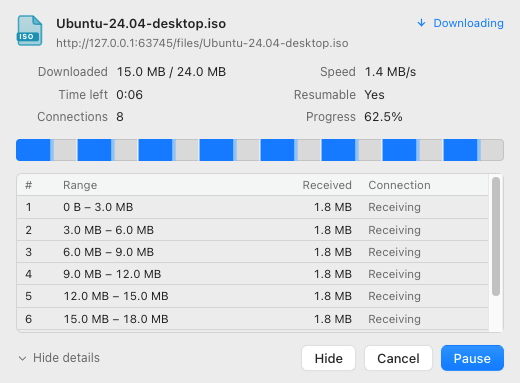Select row with range 15.0 MB – 18.0 MB

[x=253, y=319]
